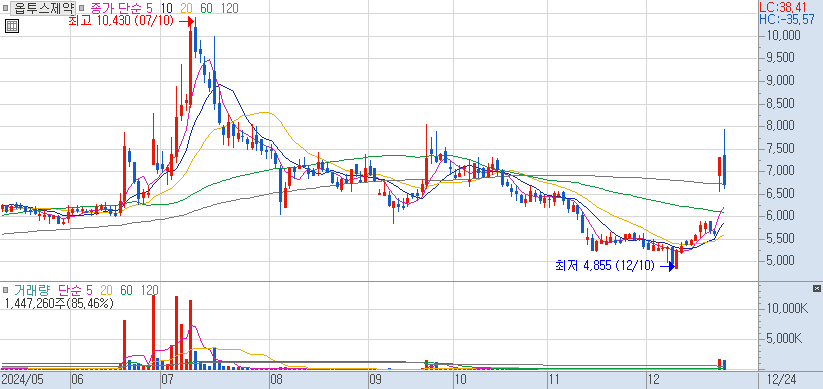Screen dimensions: 823x389
Task: Select the 종가 단순 5 moving average label
Action: click(x=121, y=8)
